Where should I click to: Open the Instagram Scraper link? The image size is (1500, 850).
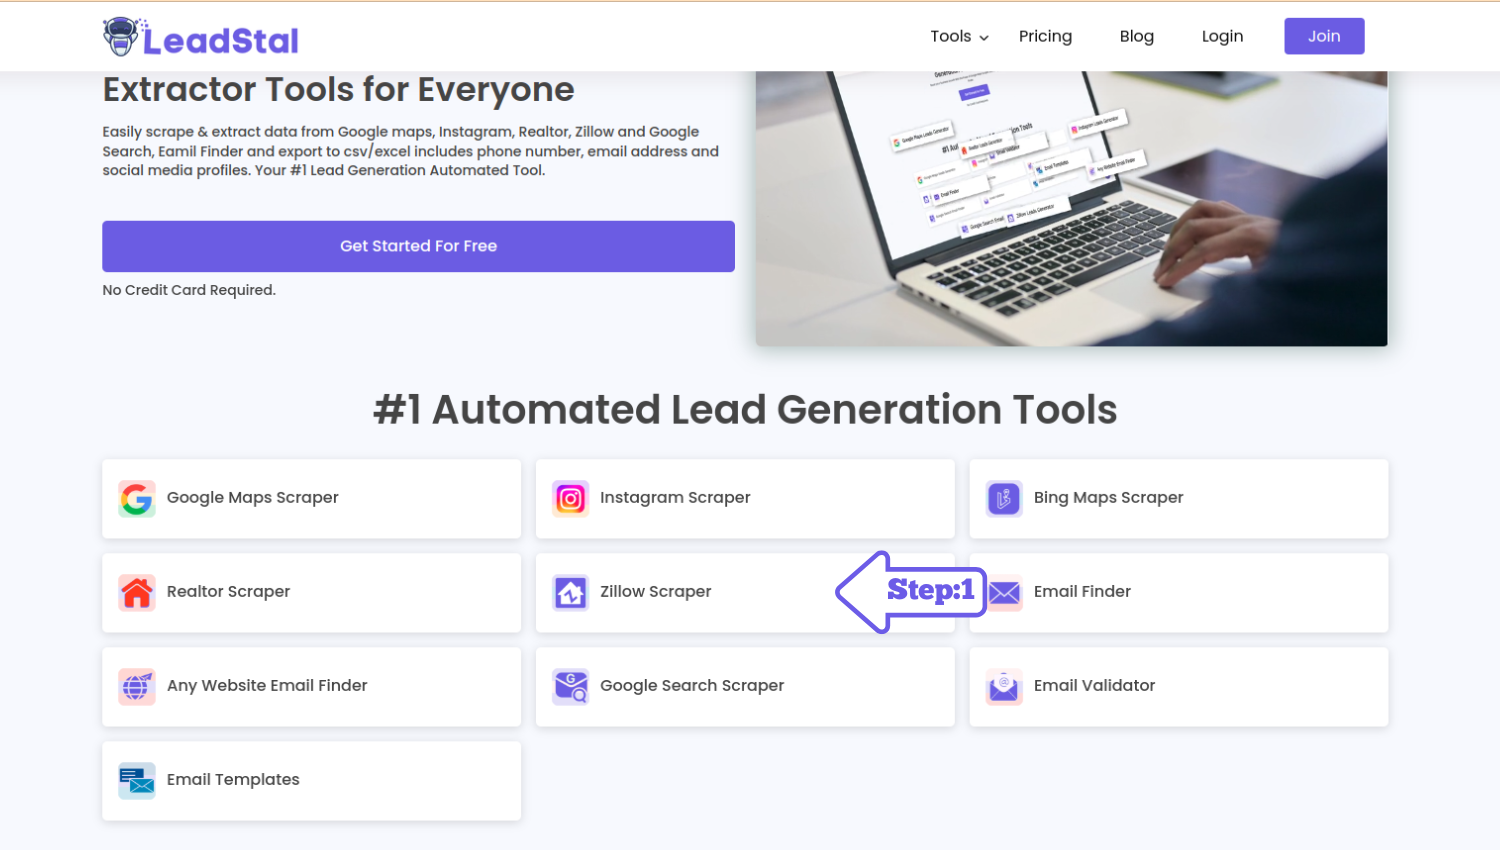tap(745, 498)
